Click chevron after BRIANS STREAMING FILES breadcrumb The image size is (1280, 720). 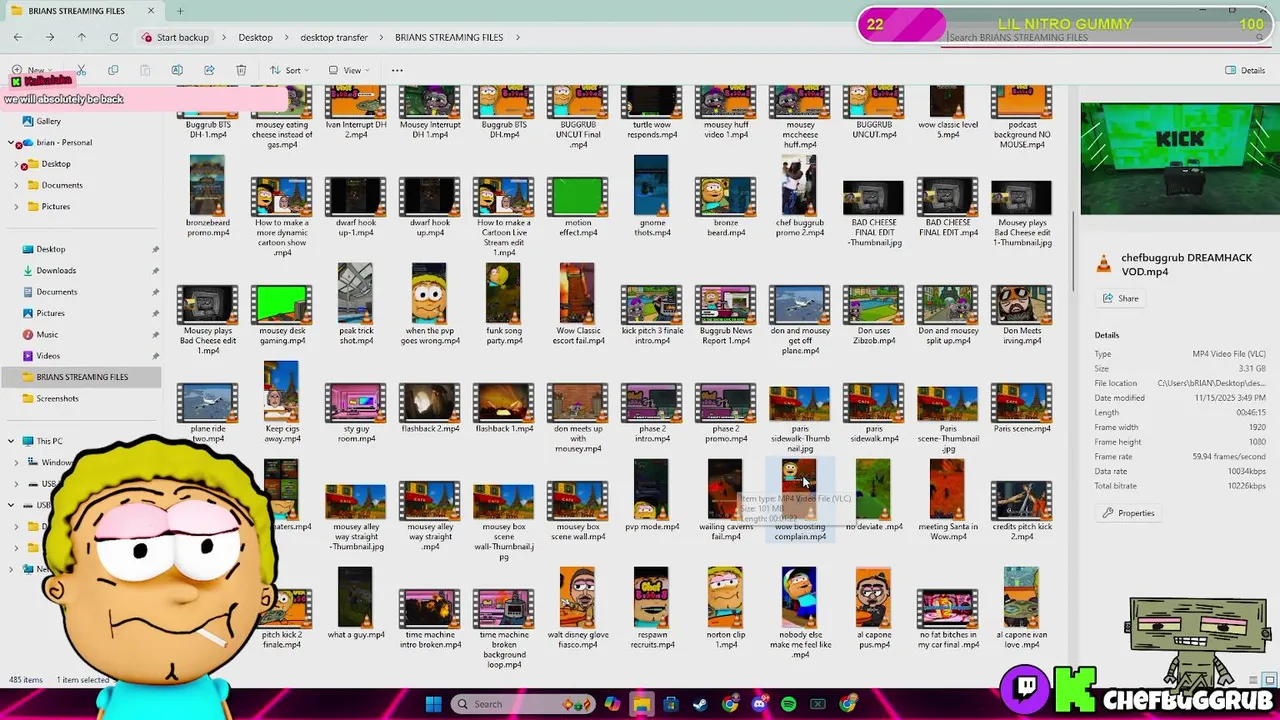[518, 37]
